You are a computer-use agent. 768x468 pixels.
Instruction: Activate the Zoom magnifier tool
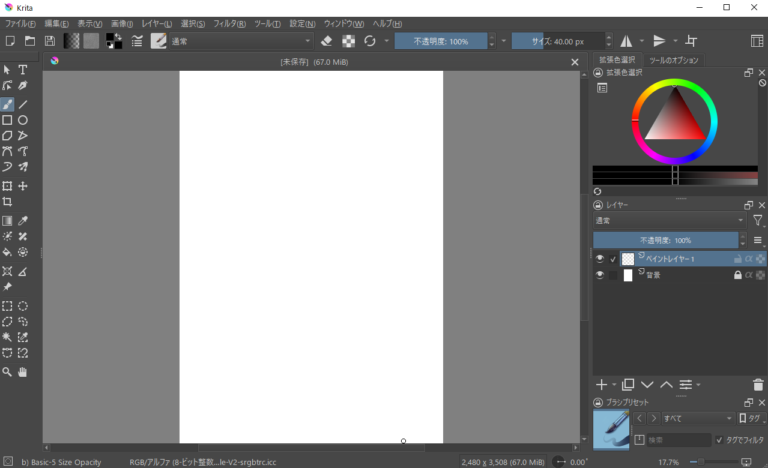[7, 372]
